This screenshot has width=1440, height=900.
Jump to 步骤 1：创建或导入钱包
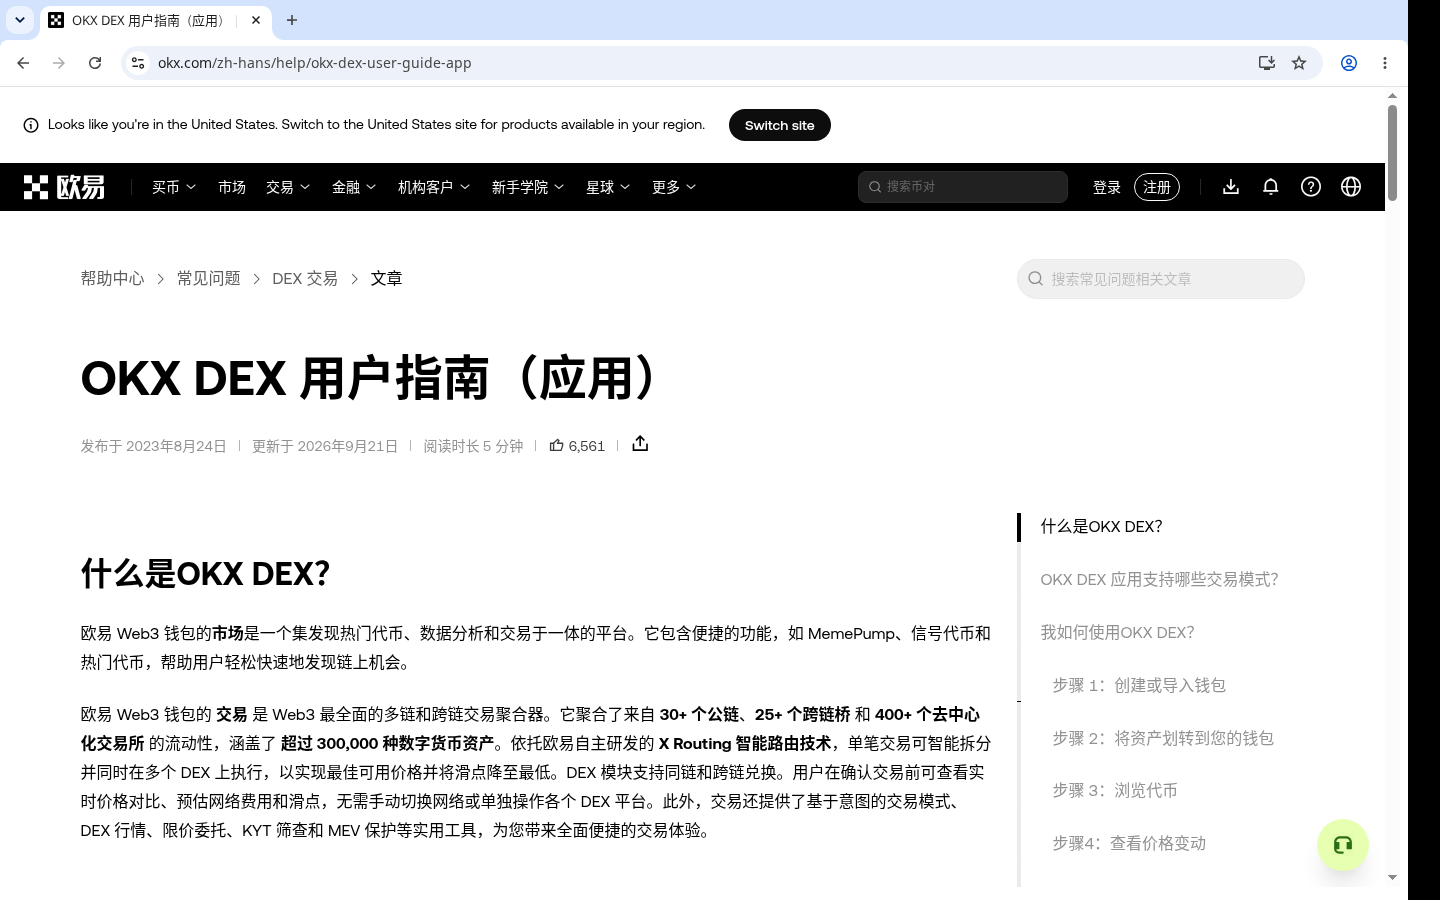(x=1139, y=686)
